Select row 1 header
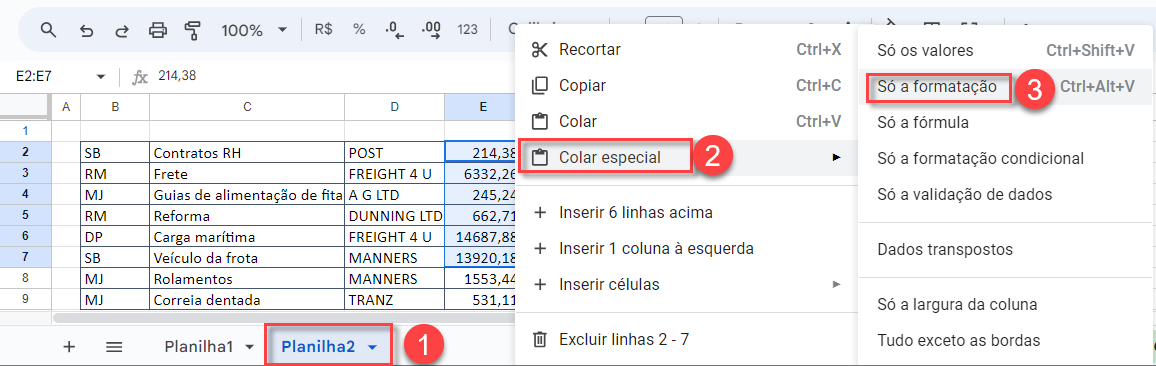The image size is (1156, 366). tap(26, 131)
